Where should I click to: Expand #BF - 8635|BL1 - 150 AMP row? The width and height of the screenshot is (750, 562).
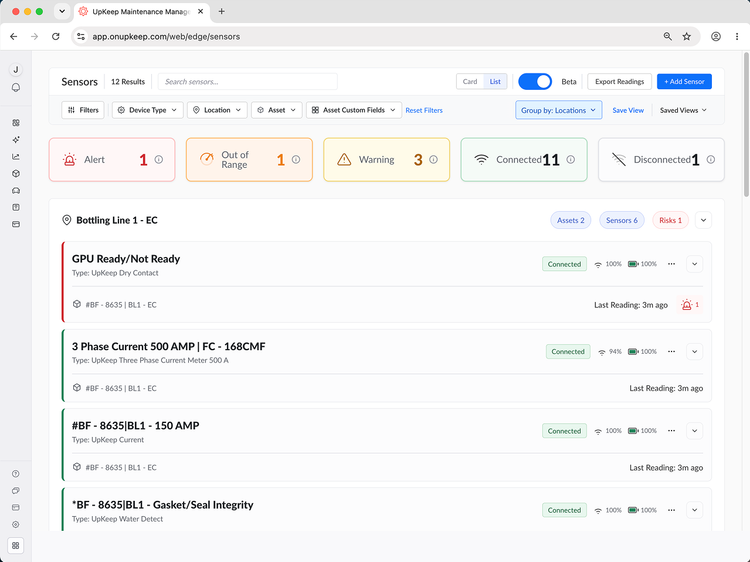point(695,431)
